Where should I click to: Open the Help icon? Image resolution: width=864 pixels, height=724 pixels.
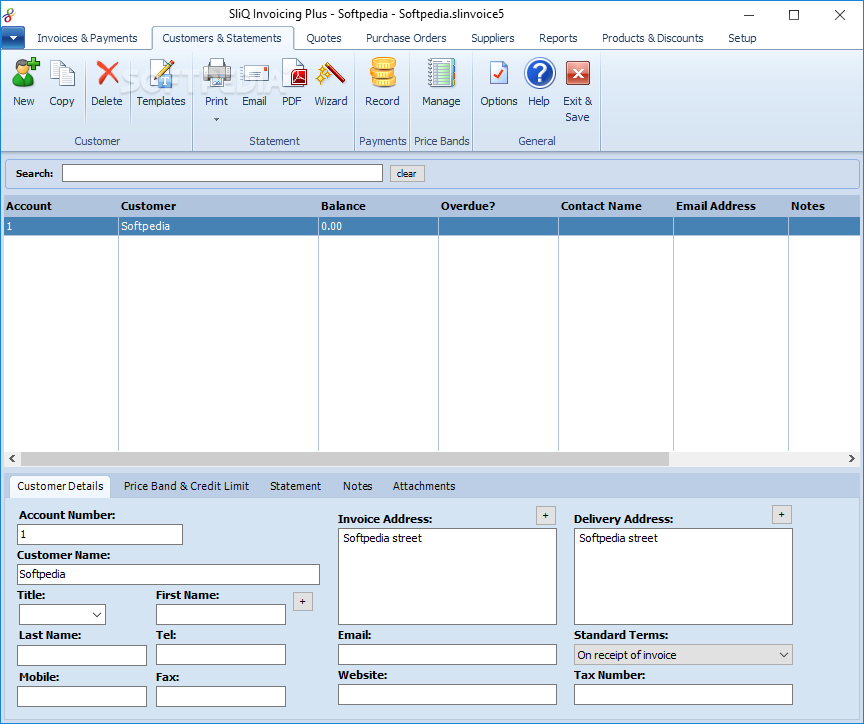[539, 73]
